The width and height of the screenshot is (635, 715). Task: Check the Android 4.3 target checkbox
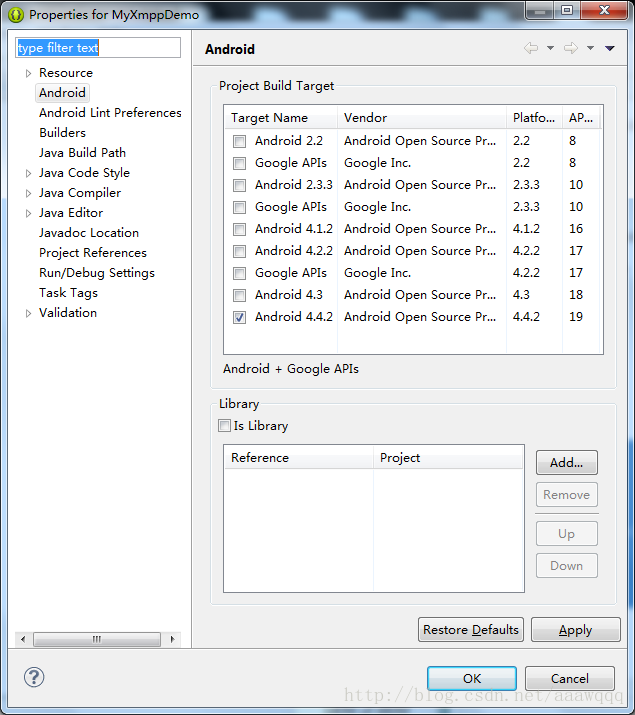239,295
